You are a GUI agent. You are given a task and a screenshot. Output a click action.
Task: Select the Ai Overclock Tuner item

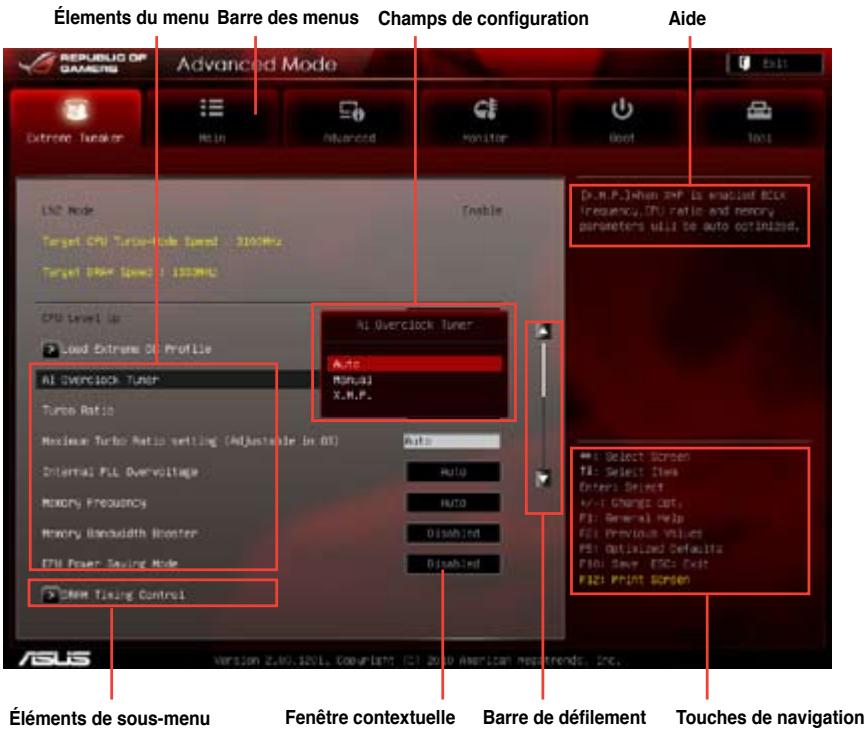[177, 380]
